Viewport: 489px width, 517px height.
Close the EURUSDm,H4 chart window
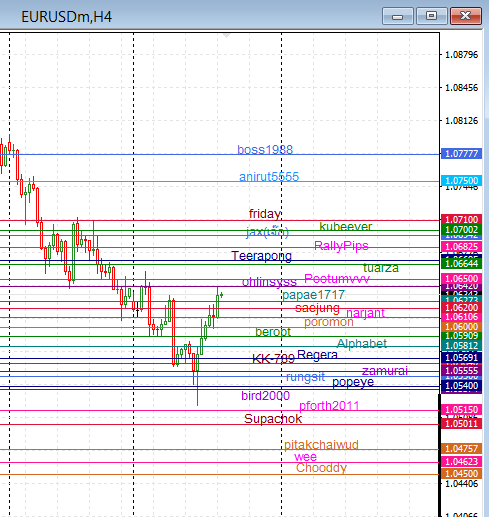point(466,16)
